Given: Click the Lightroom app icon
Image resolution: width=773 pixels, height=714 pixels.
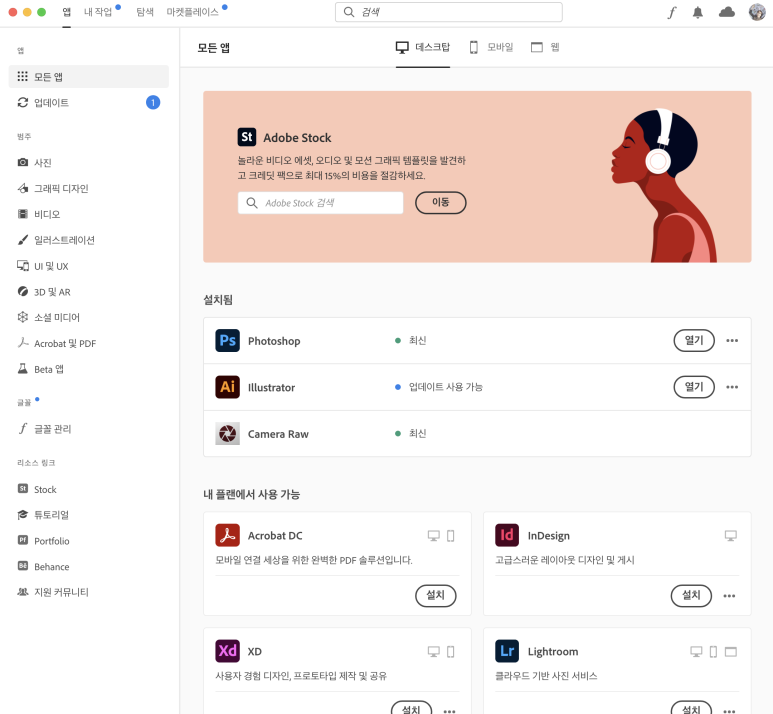Looking at the screenshot, I should pyautogui.click(x=507, y=651).
